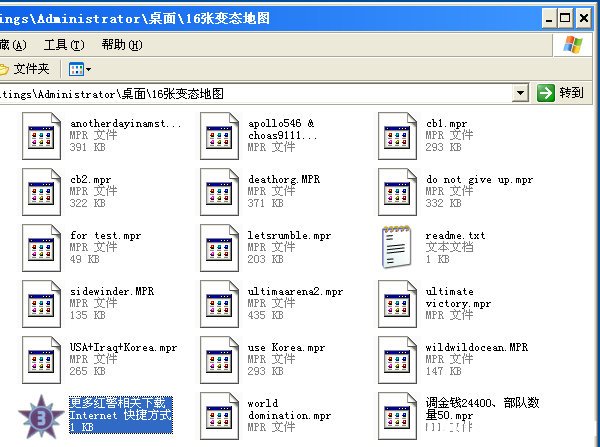This screenshot has height=447, width=600.
Task: Expand the address bar dropdown arrow
Action: 520,93
